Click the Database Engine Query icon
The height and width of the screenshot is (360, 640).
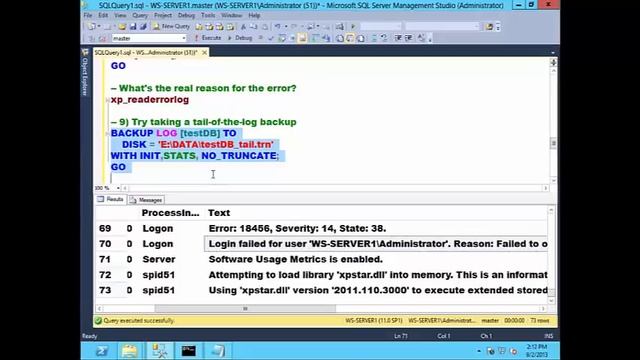pos(199,27)
